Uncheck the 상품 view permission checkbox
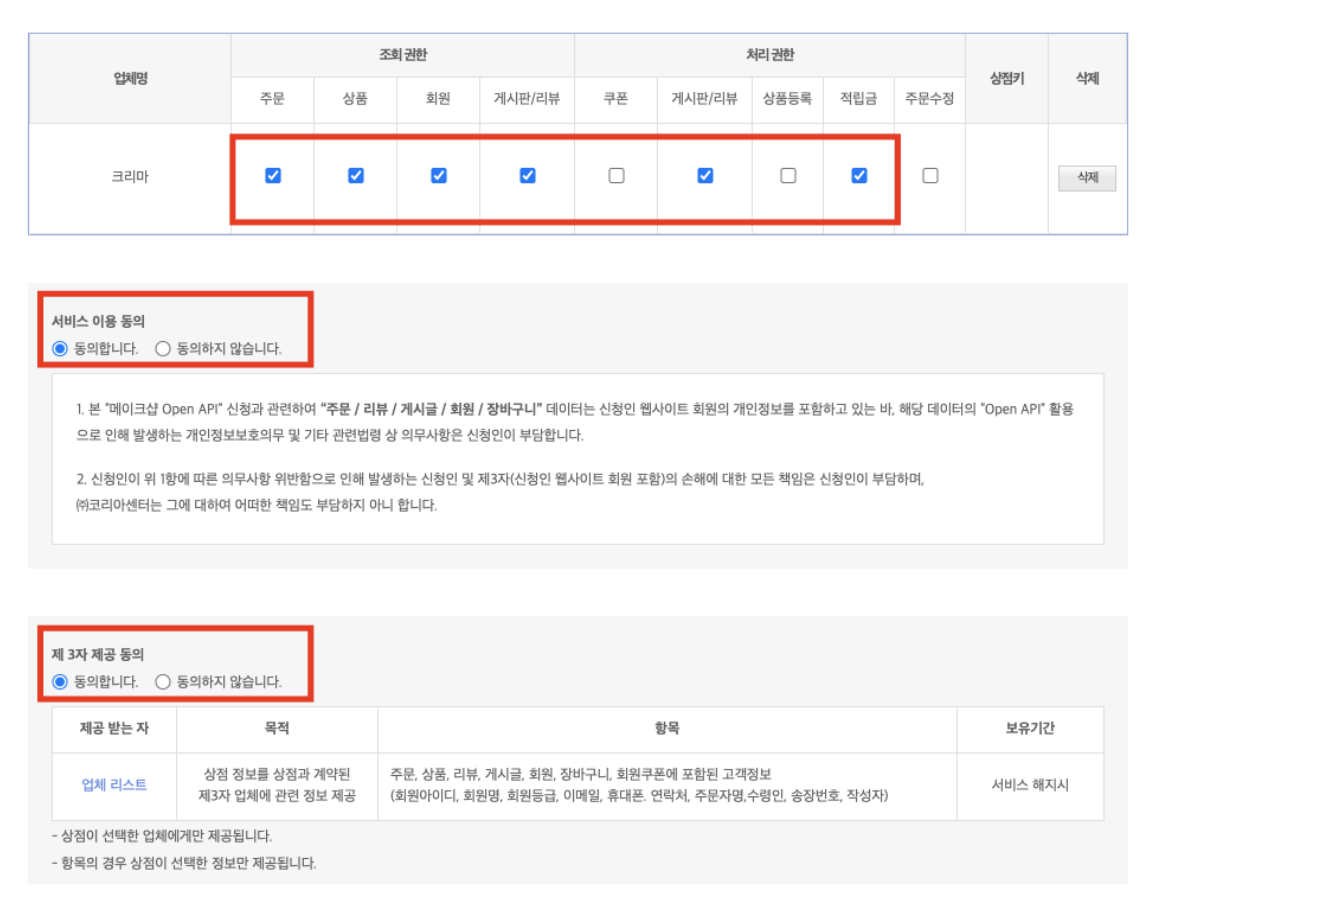1318x914 pixels. coord(355,176)
